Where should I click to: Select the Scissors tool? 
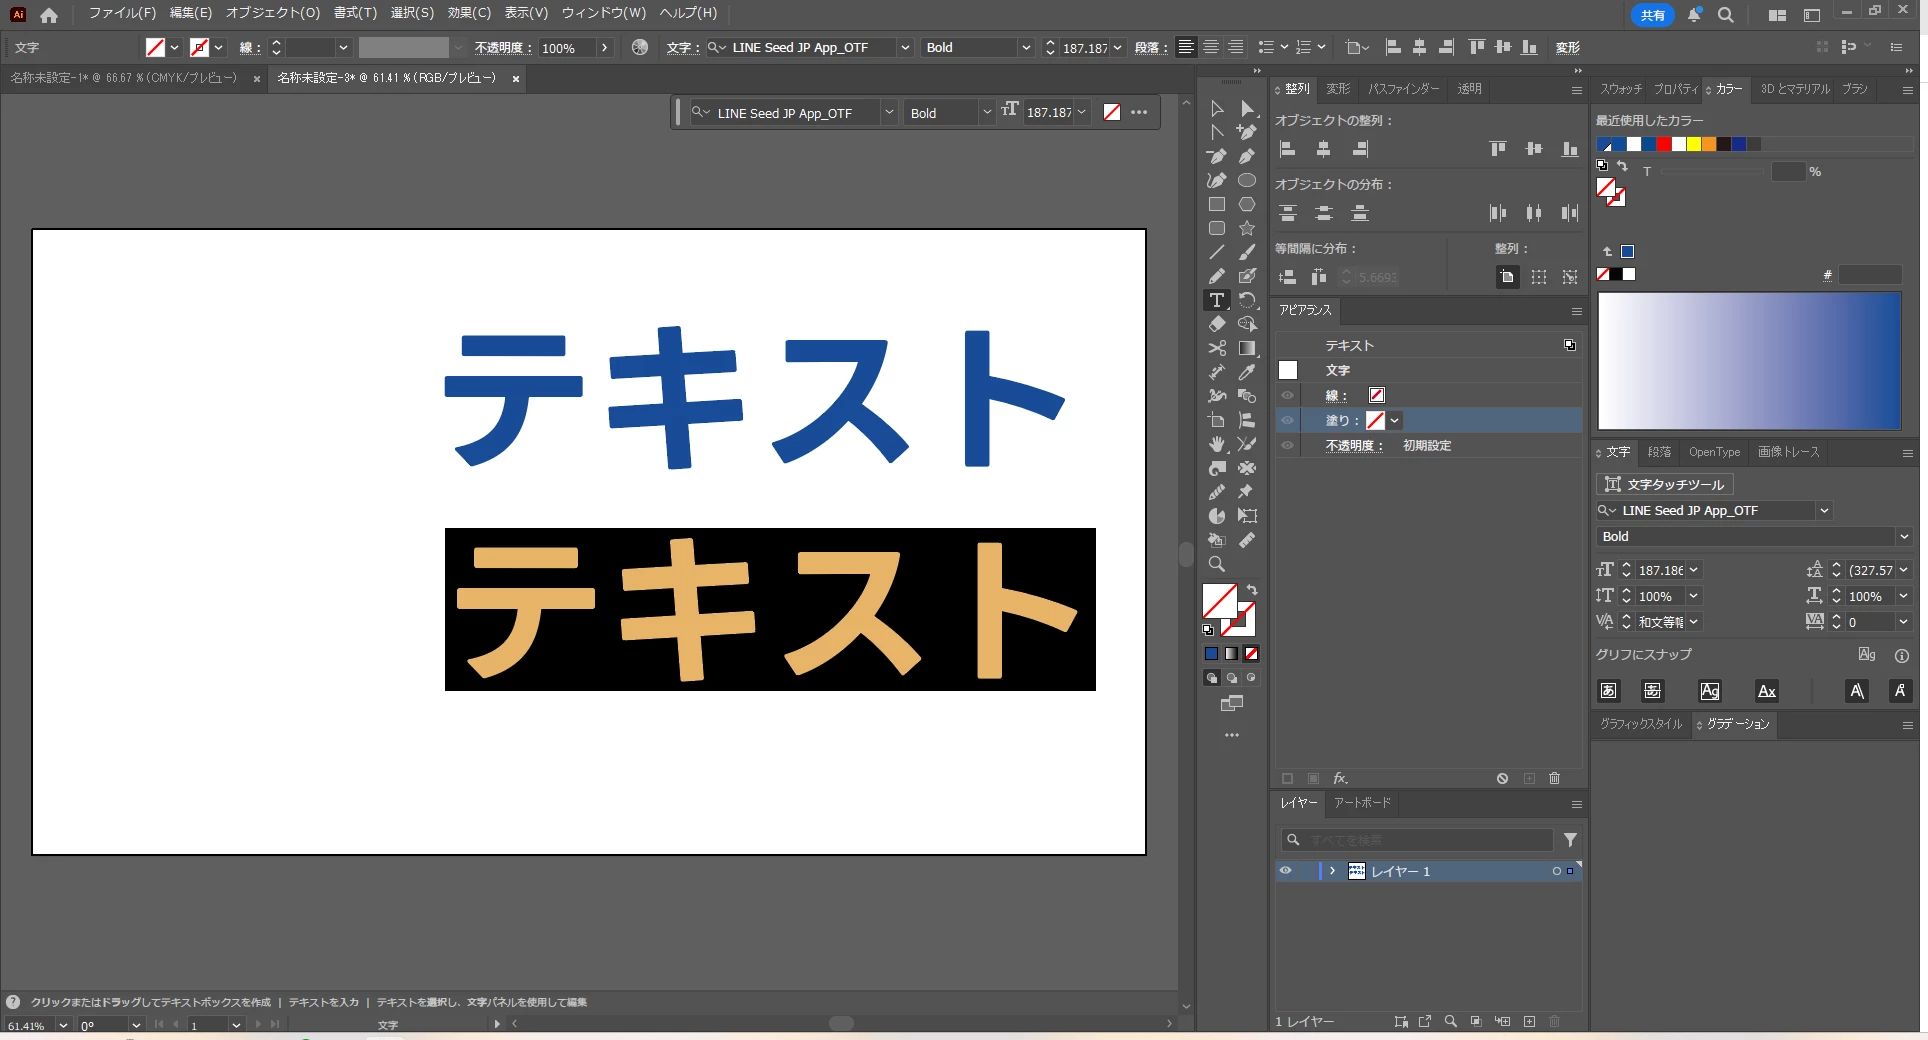pyautogui.click(x=1216, y=348)
